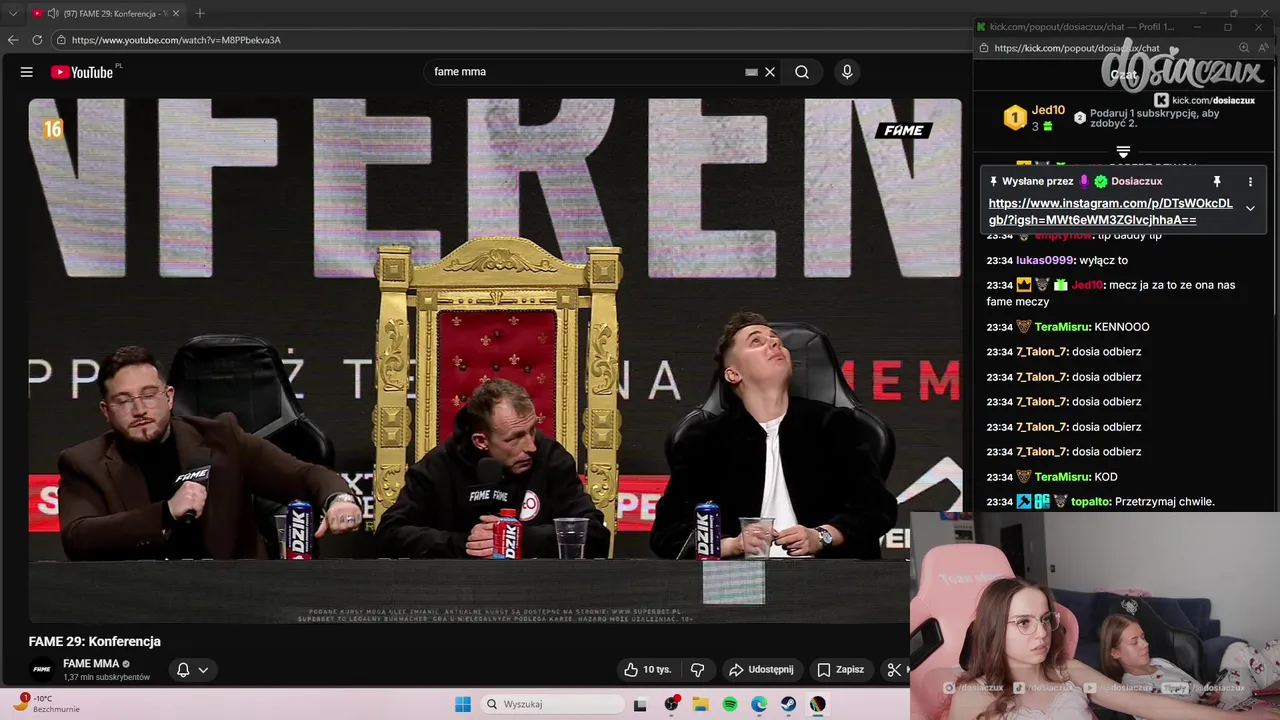The image size is (1280, 720).
Task: Clear the YouTube search query with X
Action: (x=770, y=72)
